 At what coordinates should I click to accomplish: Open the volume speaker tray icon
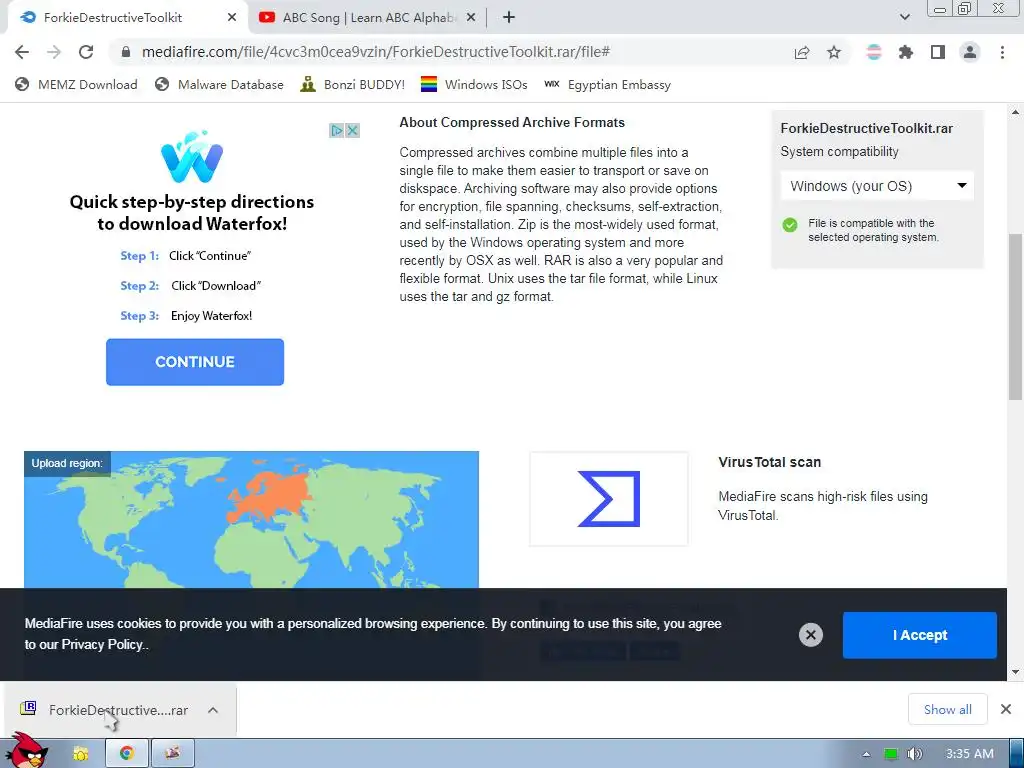click(915, 754)
